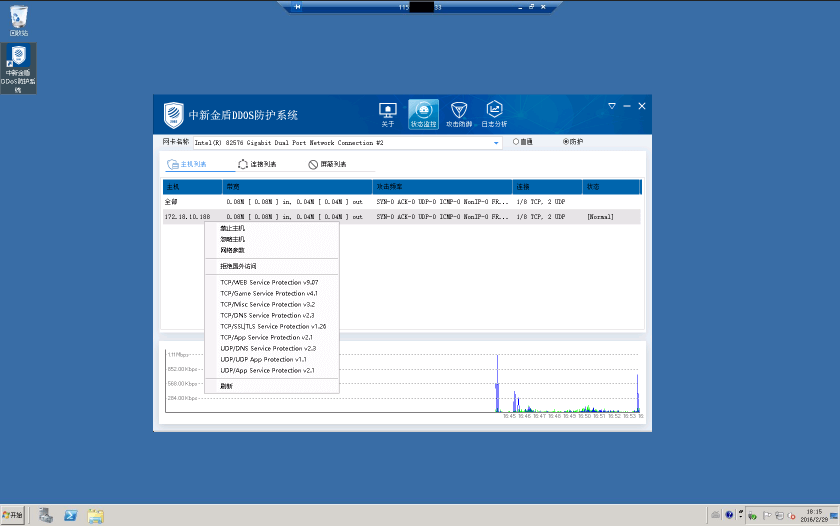Click the taskbar toolbar overflow arrow
This screenshot has height=526, width=840.
point(741,515)
